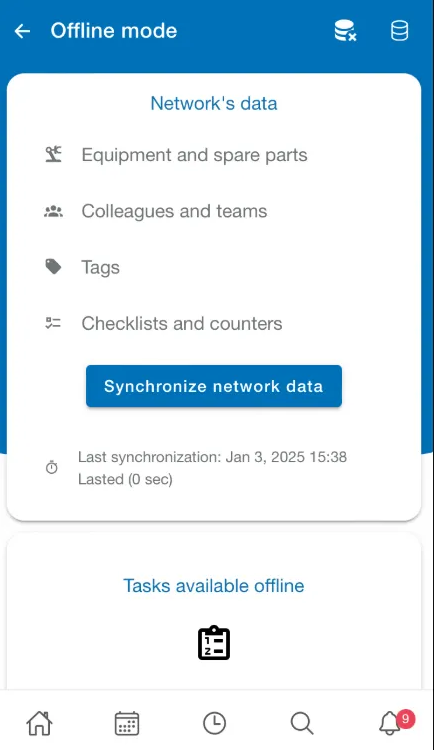Open search from the bottom bar
Screen dimensions: 434x750
(x=302, y=723)
